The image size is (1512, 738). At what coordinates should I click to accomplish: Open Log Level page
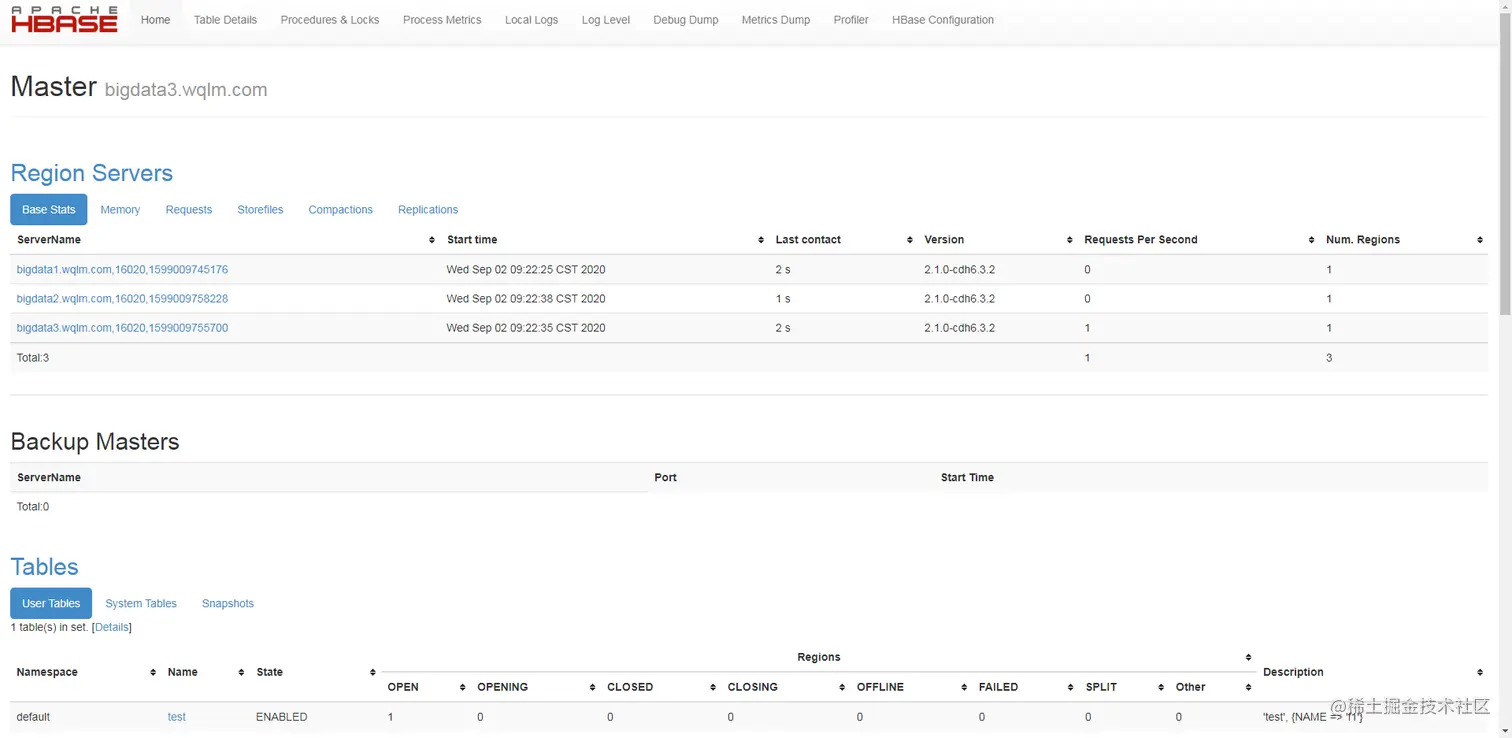(606, 20)
